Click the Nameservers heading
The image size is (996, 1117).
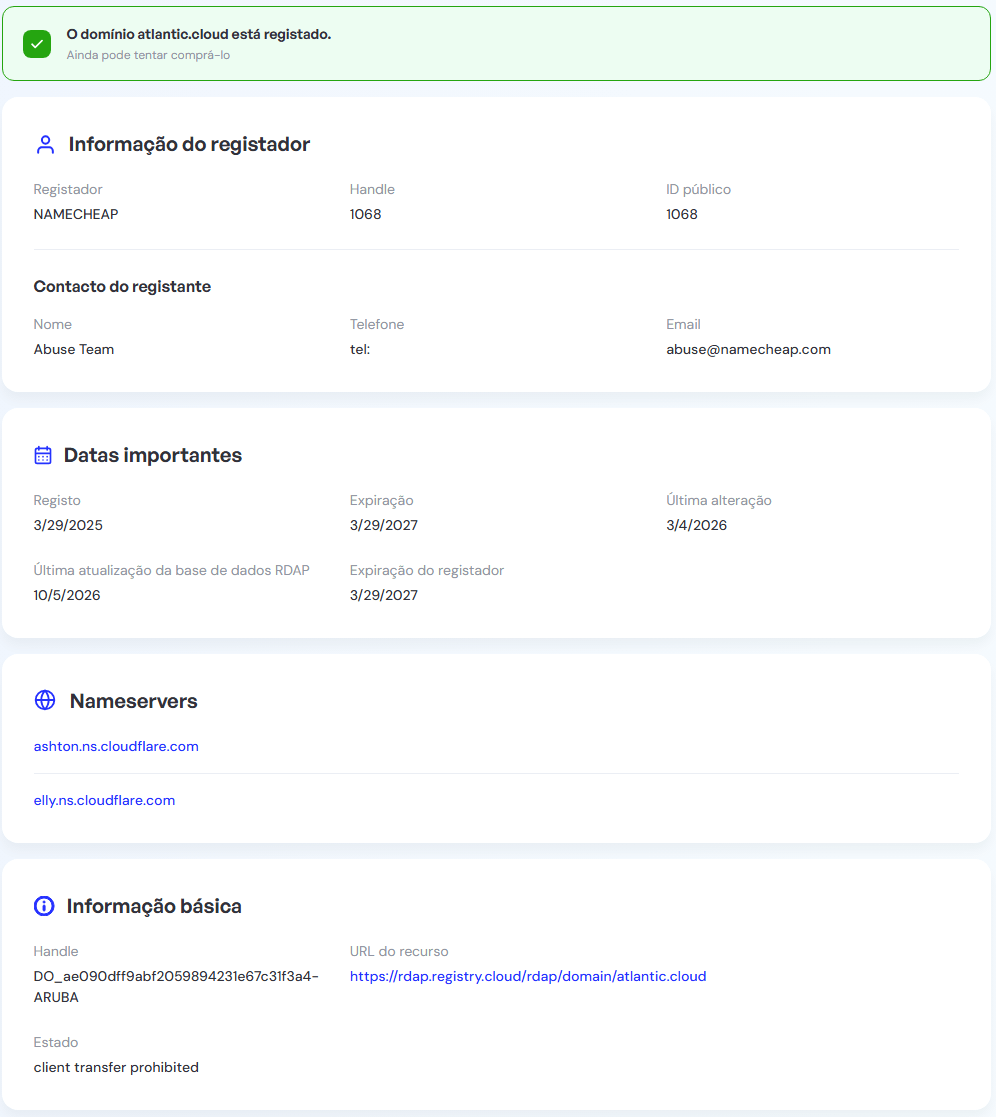pyautogui.click(x=134, y=701)
